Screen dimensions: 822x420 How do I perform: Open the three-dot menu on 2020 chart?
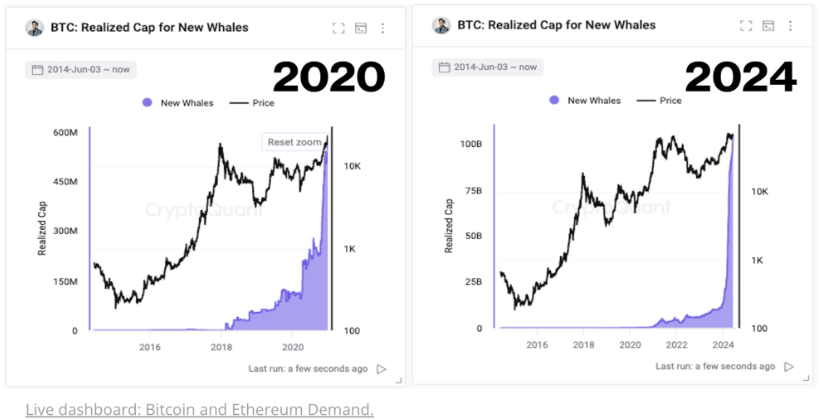tap(382, 28)
